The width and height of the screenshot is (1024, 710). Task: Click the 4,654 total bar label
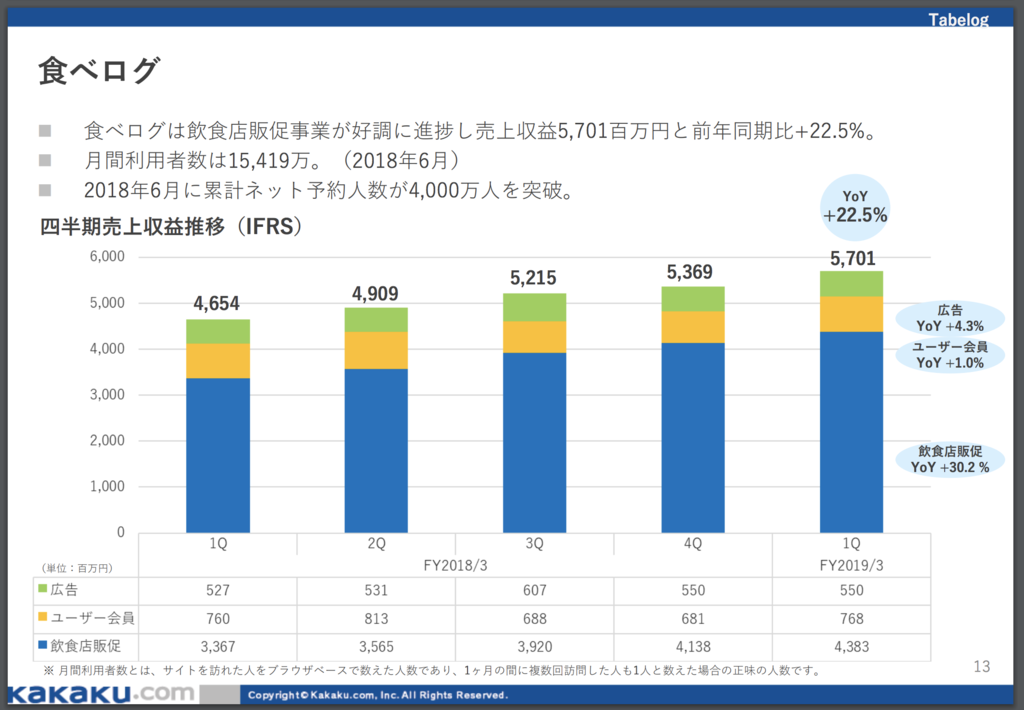216,304
